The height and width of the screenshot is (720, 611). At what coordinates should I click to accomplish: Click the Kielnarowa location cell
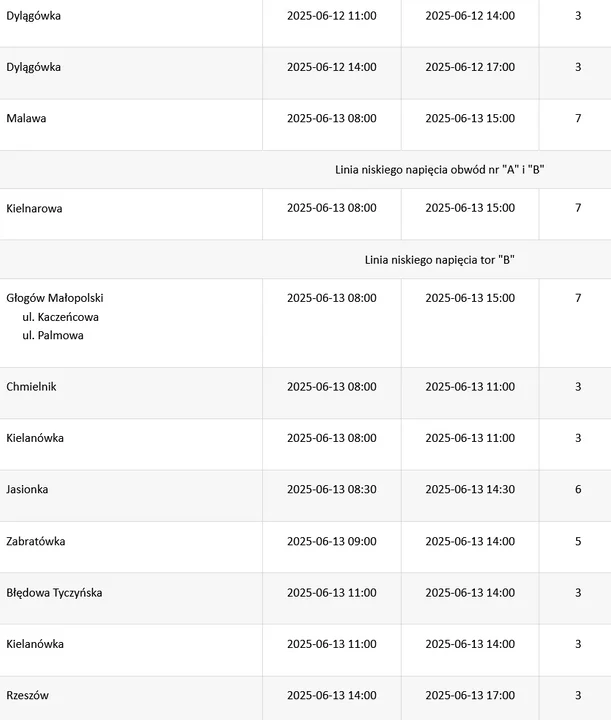34,208
